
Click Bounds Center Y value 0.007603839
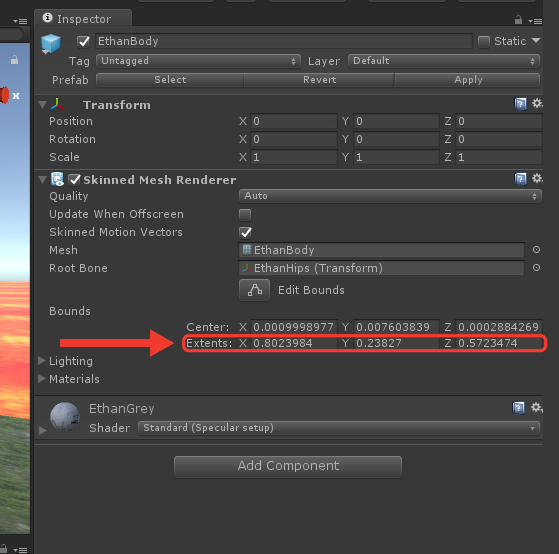396,327
